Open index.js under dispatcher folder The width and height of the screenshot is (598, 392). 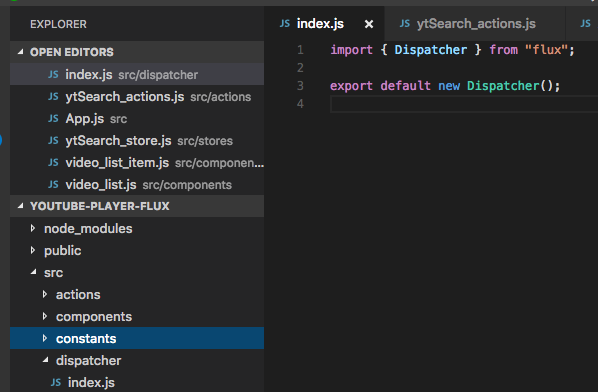pyautogui.click(x=137, y=382)
